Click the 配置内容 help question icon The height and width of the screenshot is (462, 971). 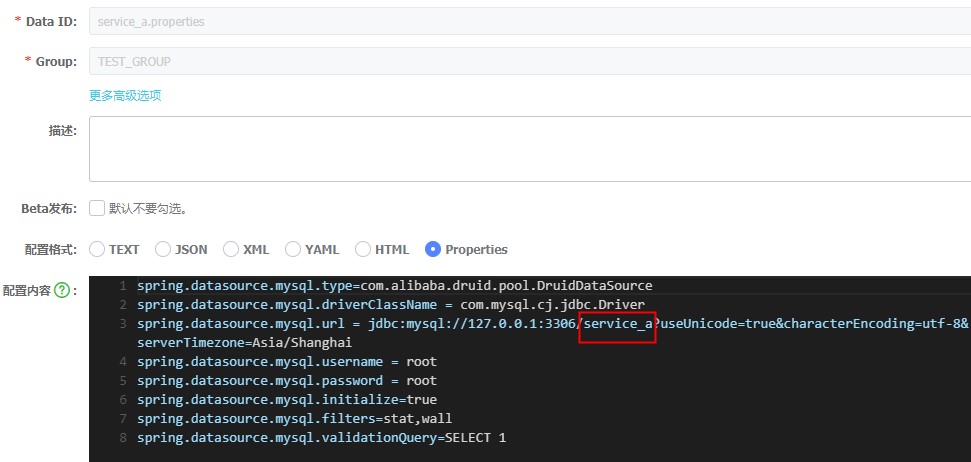[x=61, y=290]
